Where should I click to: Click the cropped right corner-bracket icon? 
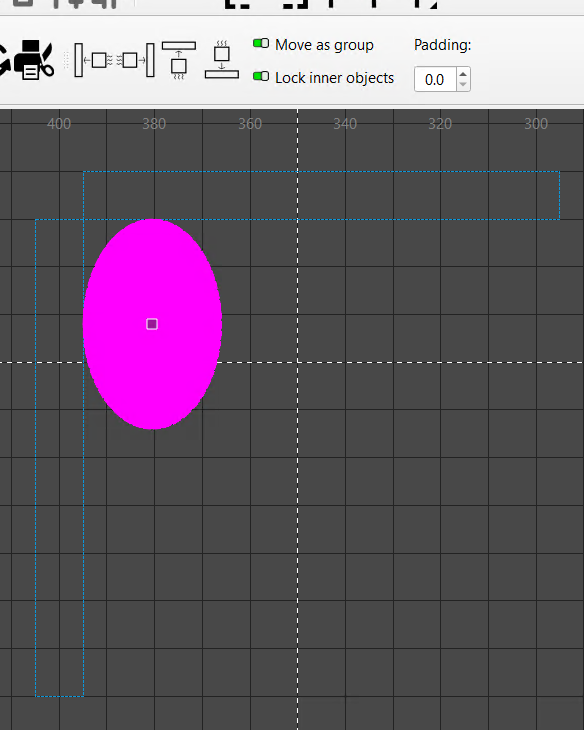click(296, 5)
